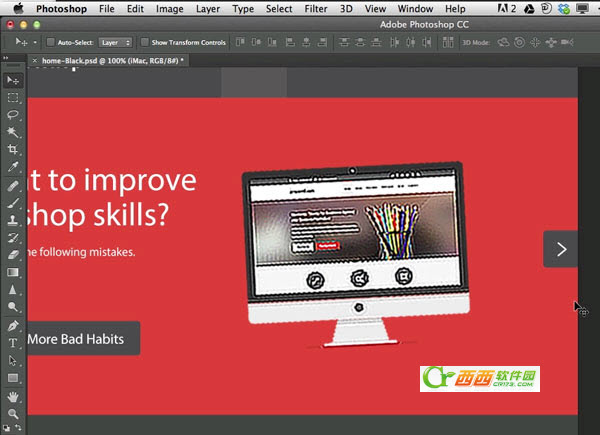Image resolution: width=600 pixels, height=435 pixels.
Task: Open the Apple menu
Action: (x=18, y=8)
